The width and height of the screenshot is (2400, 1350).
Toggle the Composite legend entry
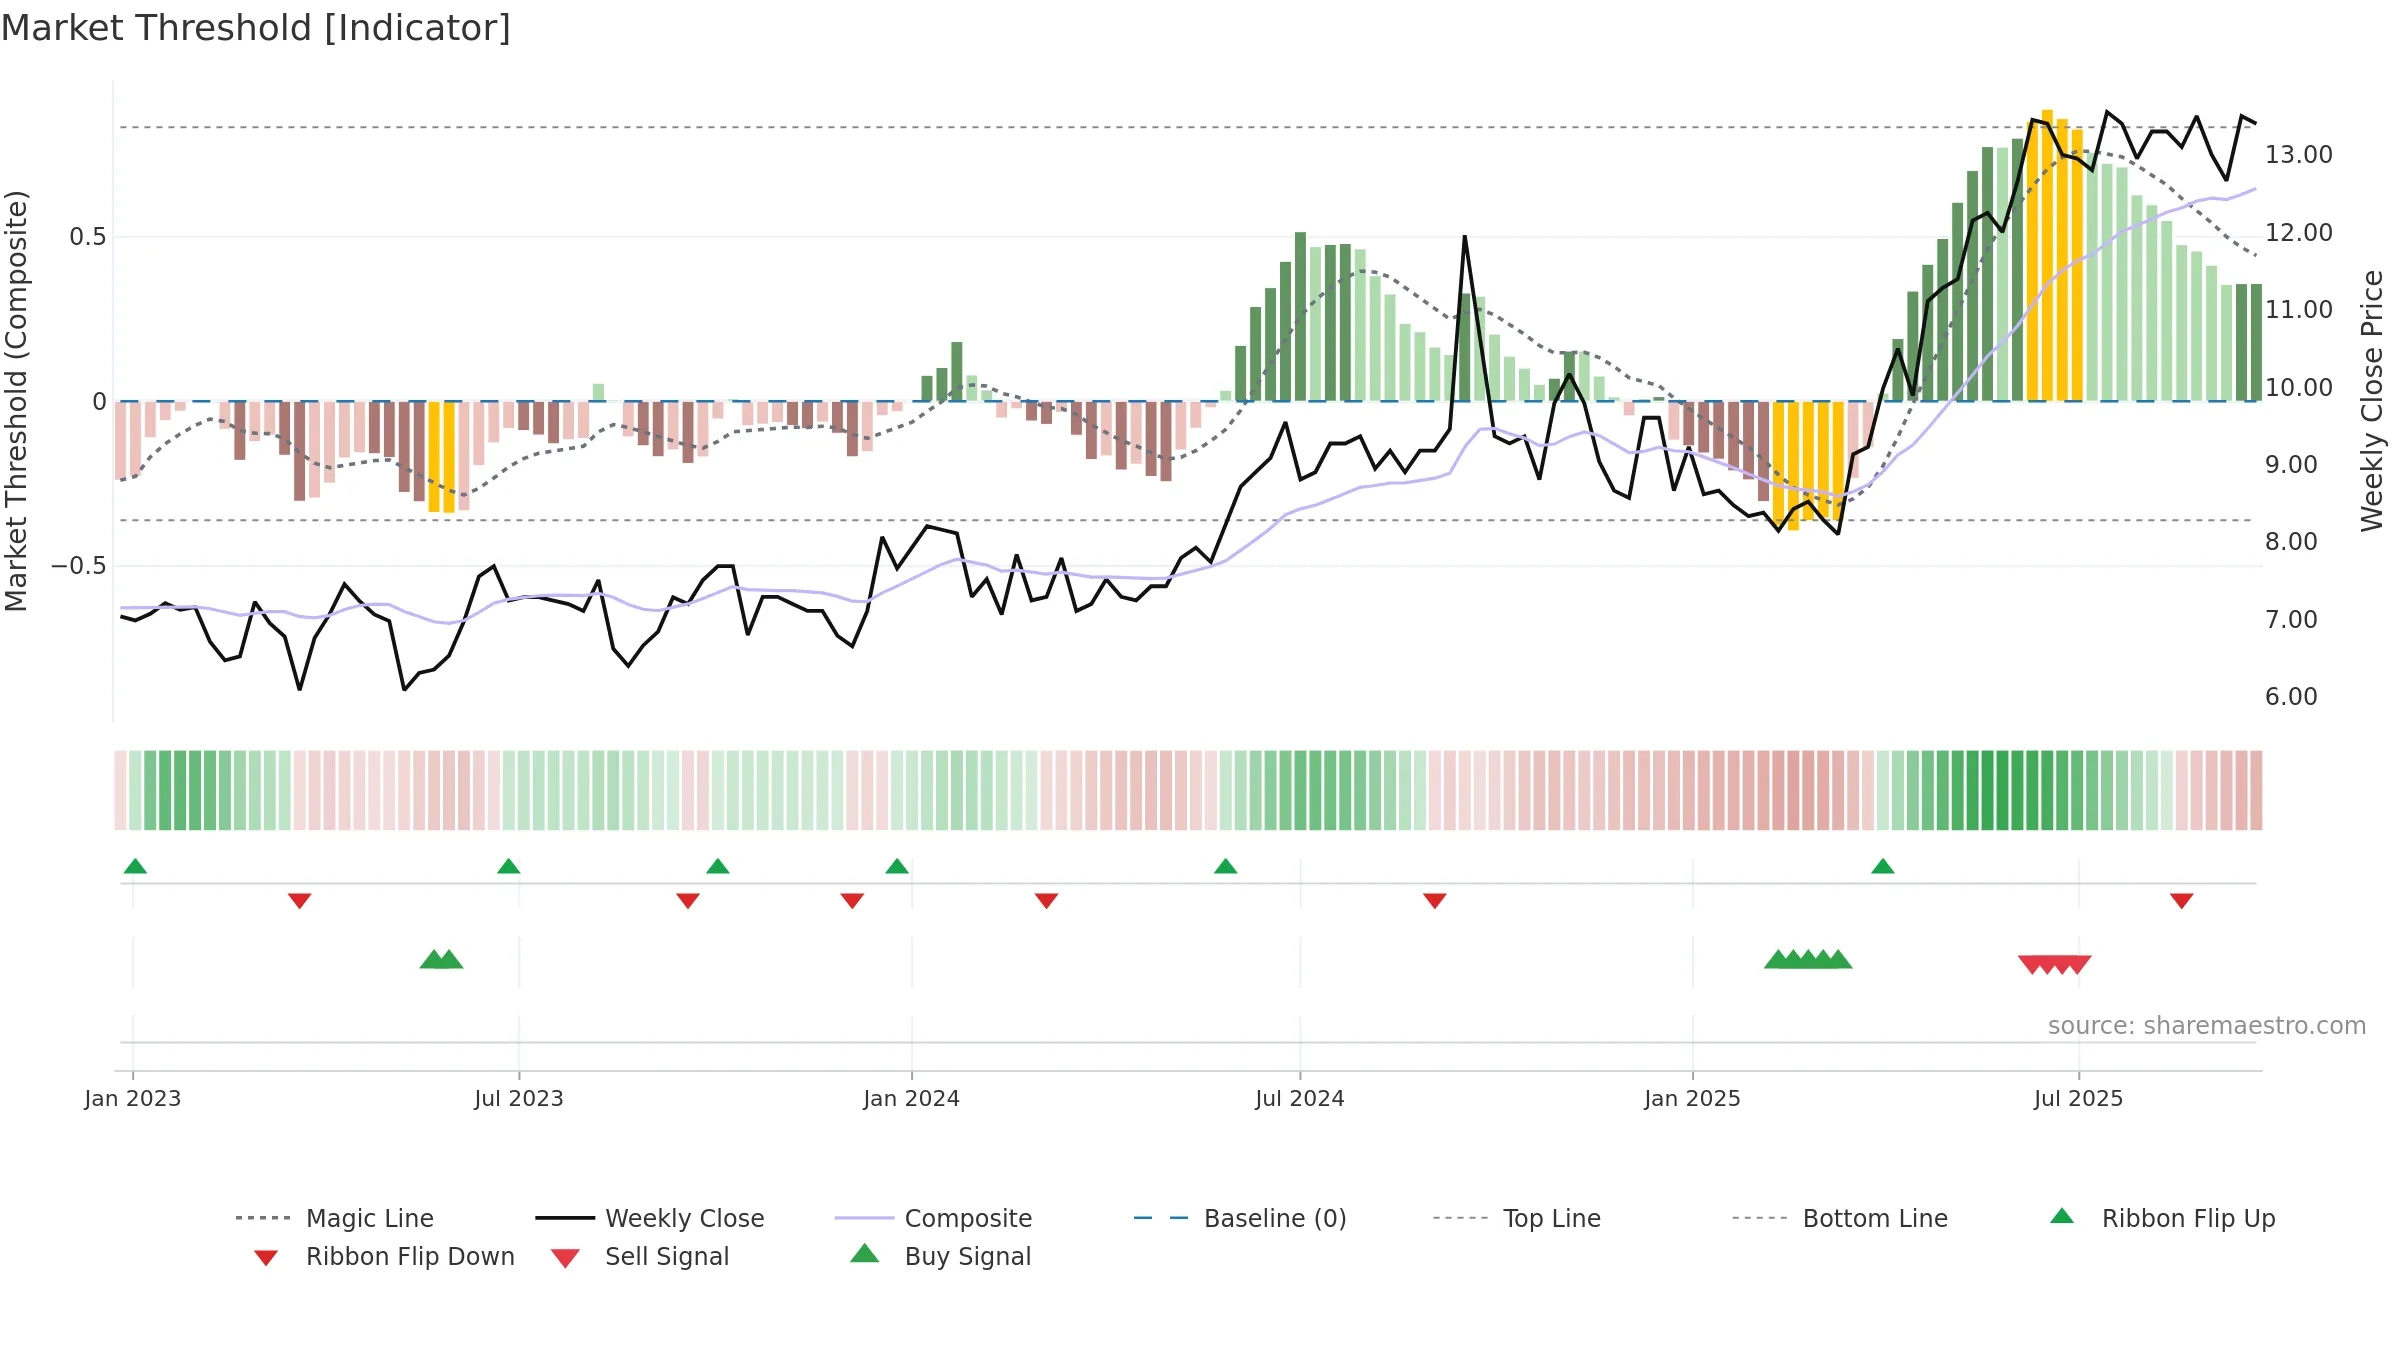tap(933, 1218)
